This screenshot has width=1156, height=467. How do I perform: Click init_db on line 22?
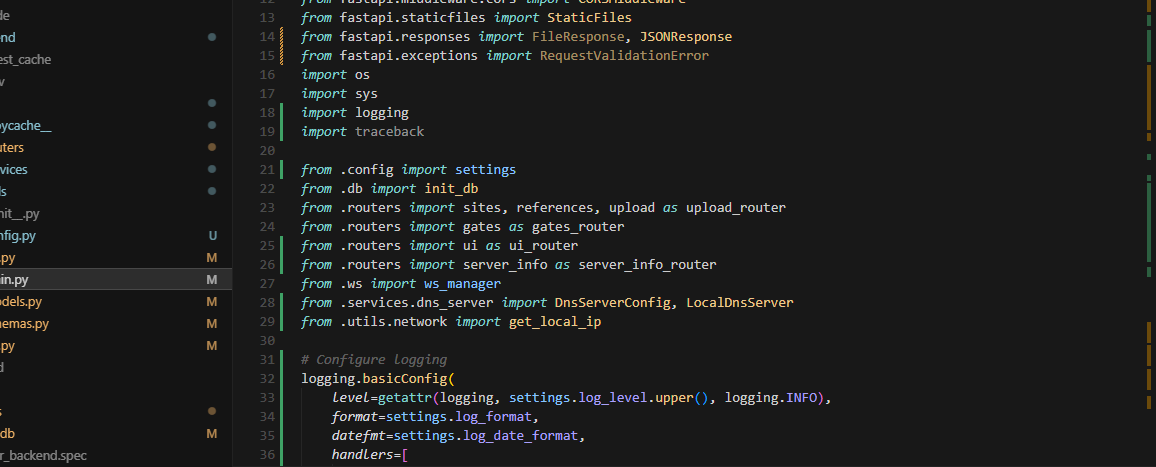451,189
